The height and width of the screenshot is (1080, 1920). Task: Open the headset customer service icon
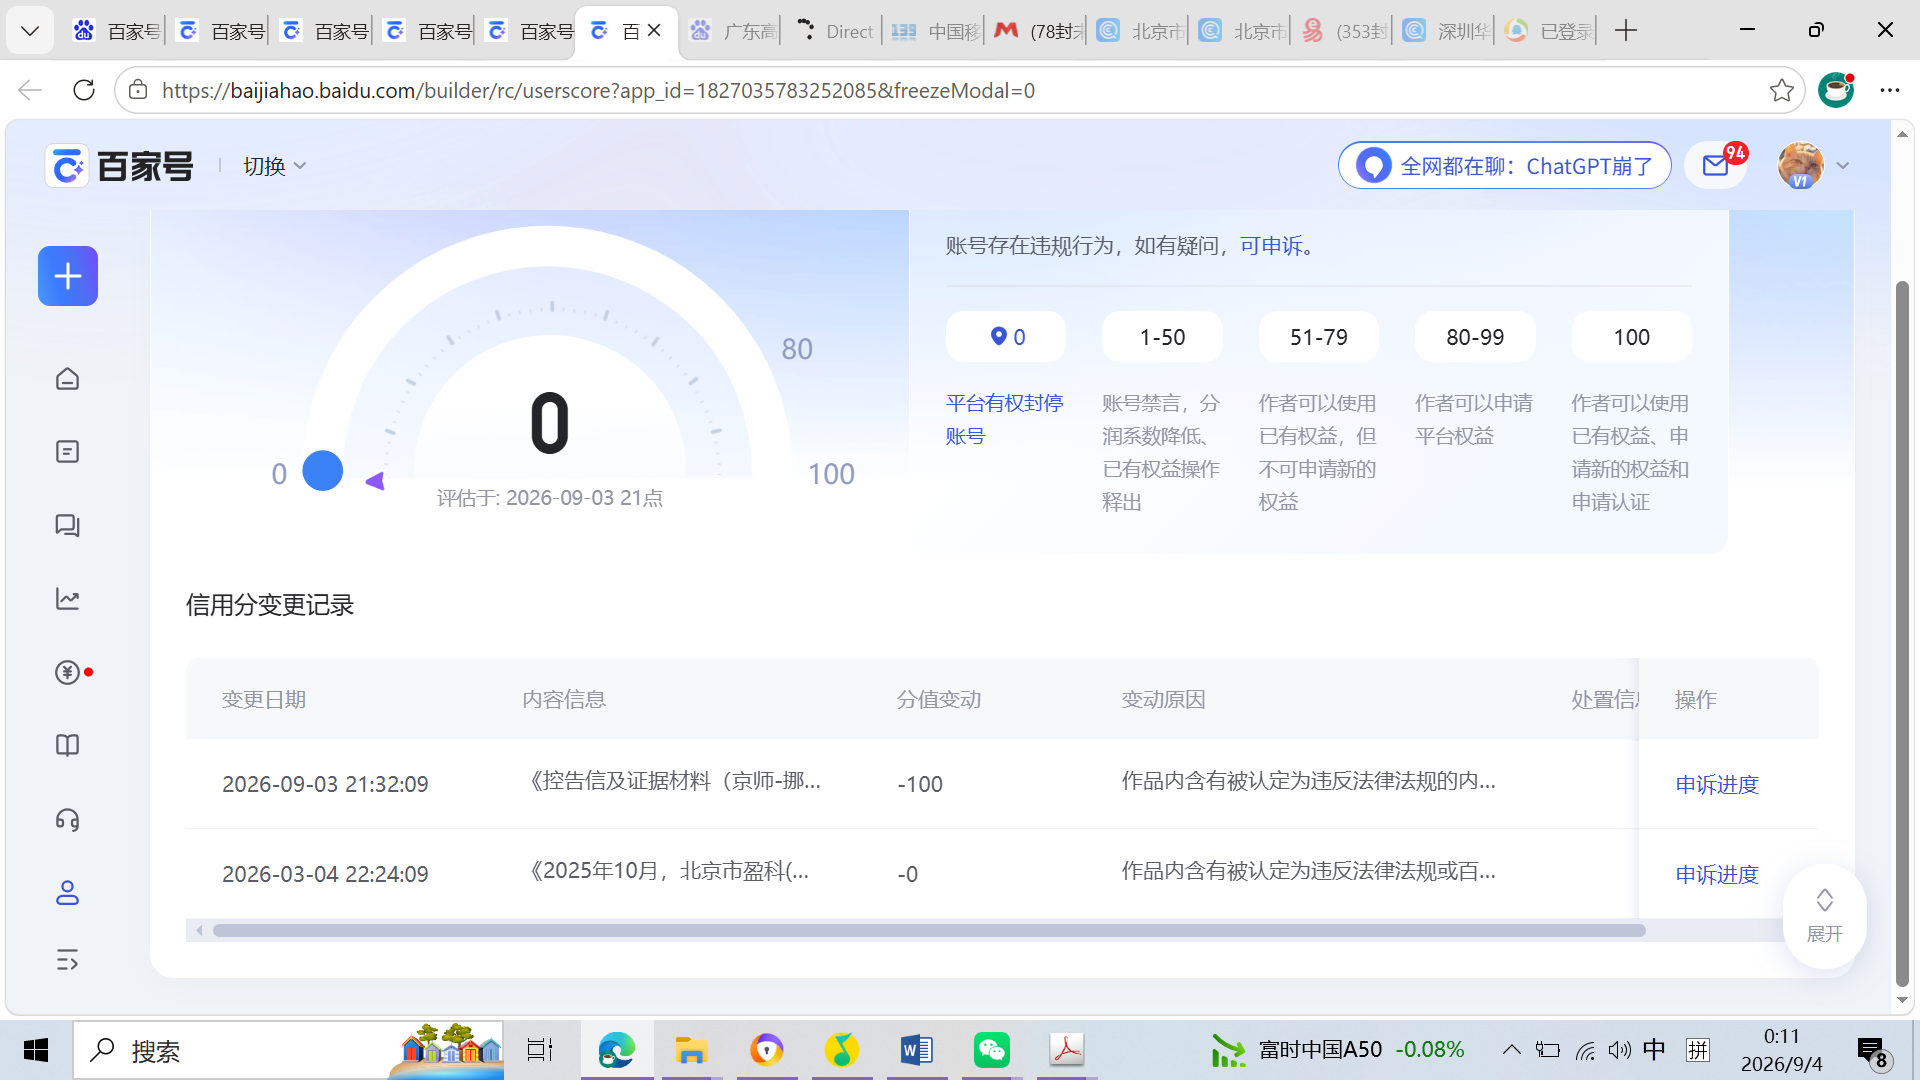coord(67,820)
